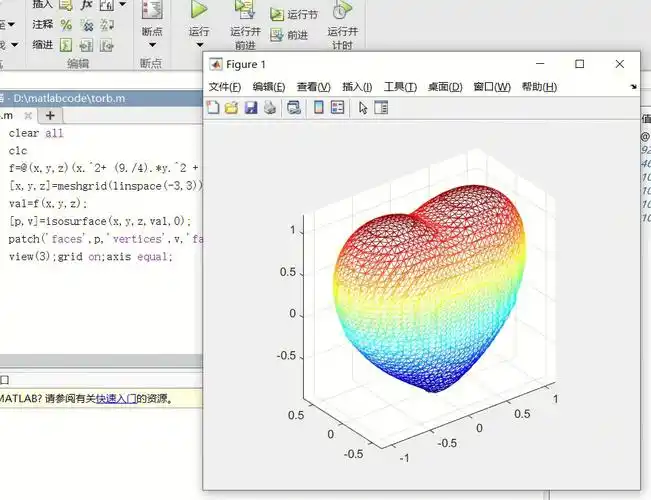This screenshot has width=651, height=500.
Task: Click the New Figure icon in Figure 1
Action: [213, 108]
